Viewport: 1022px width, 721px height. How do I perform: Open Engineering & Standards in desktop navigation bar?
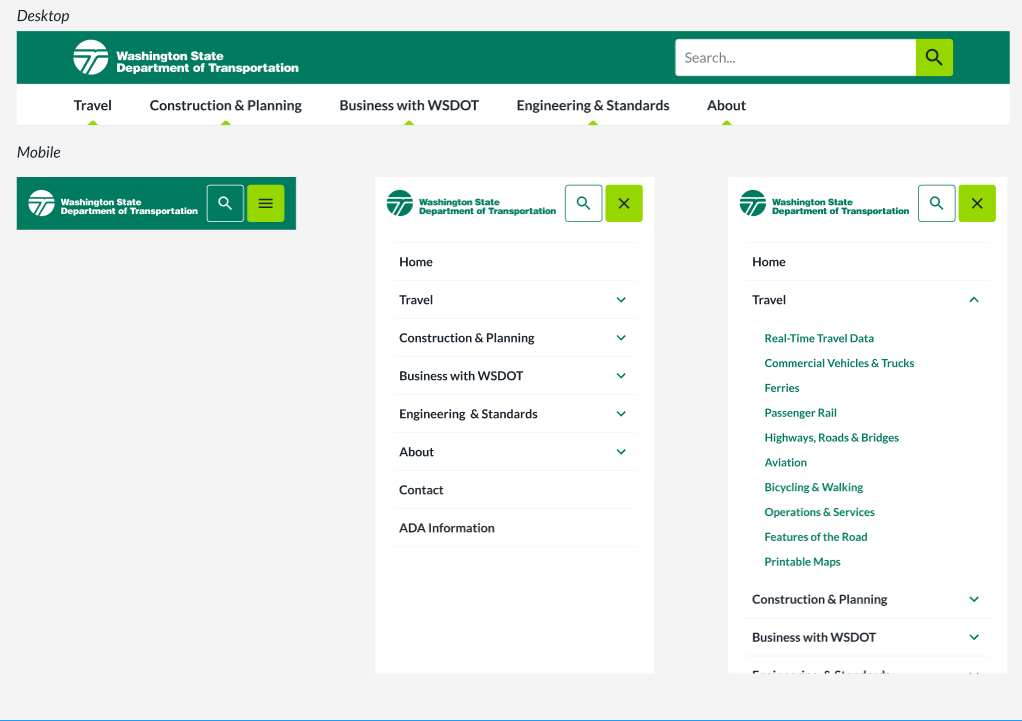pos(592,106)
